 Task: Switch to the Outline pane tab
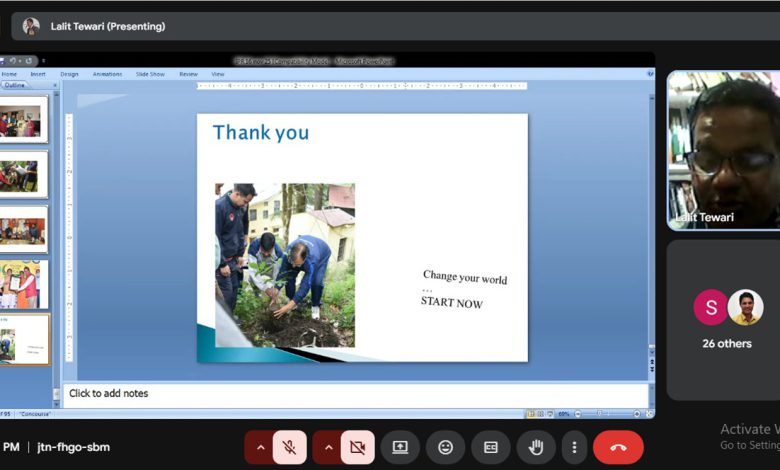[15, 85]
